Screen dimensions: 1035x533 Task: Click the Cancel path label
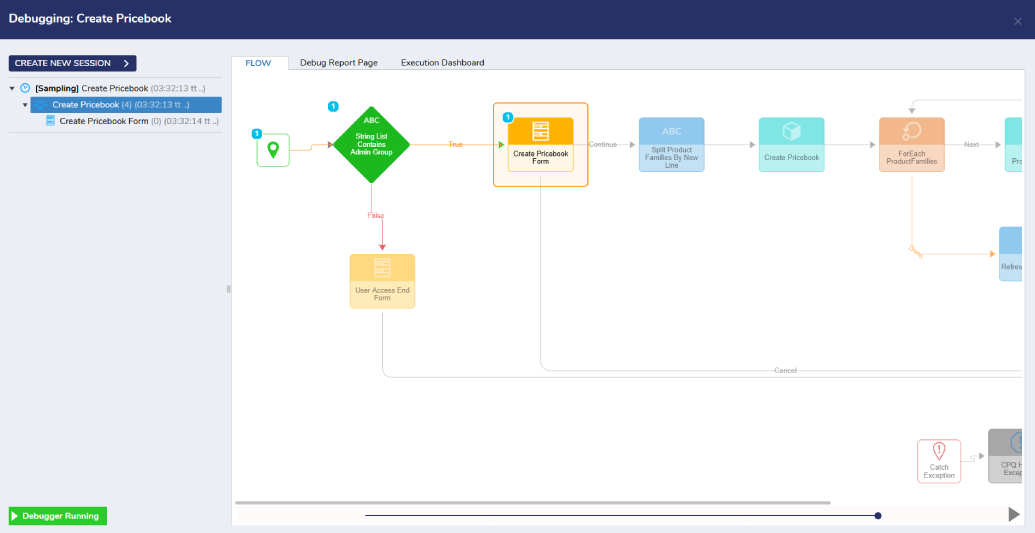coord(785,371)
